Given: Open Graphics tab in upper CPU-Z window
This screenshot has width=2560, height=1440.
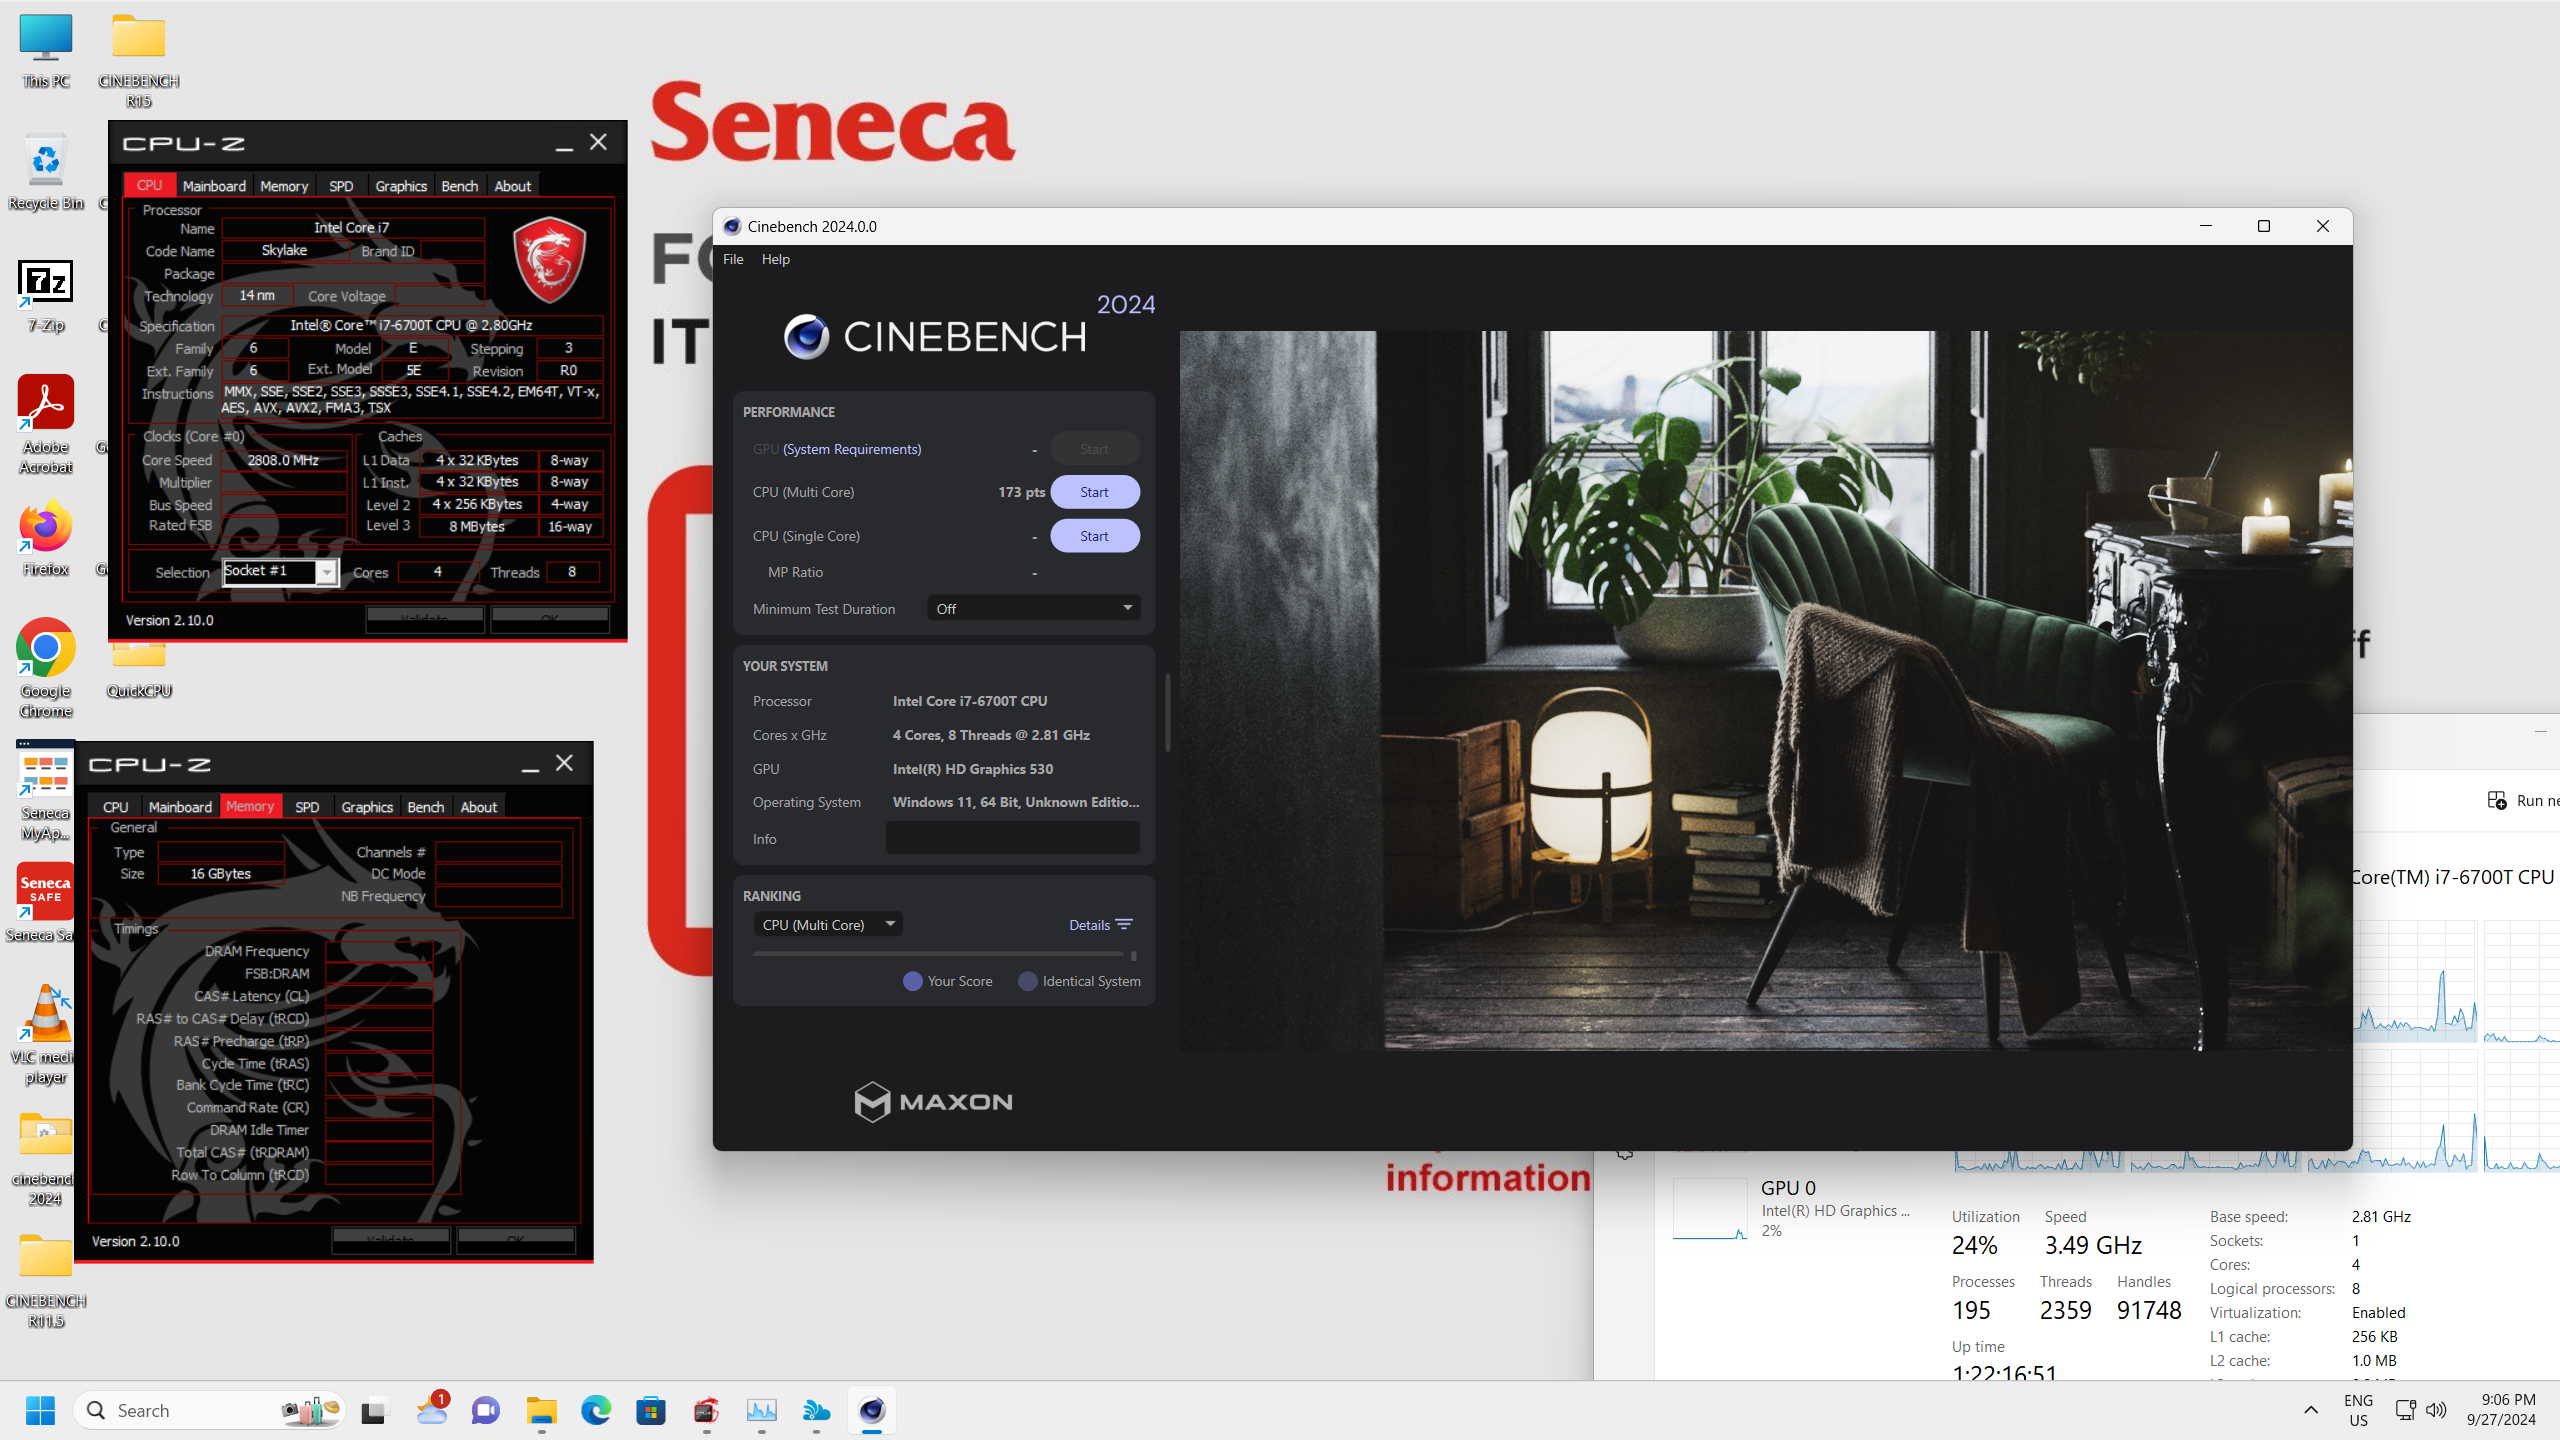Looking at the screenshot, I should pos(401,186).
